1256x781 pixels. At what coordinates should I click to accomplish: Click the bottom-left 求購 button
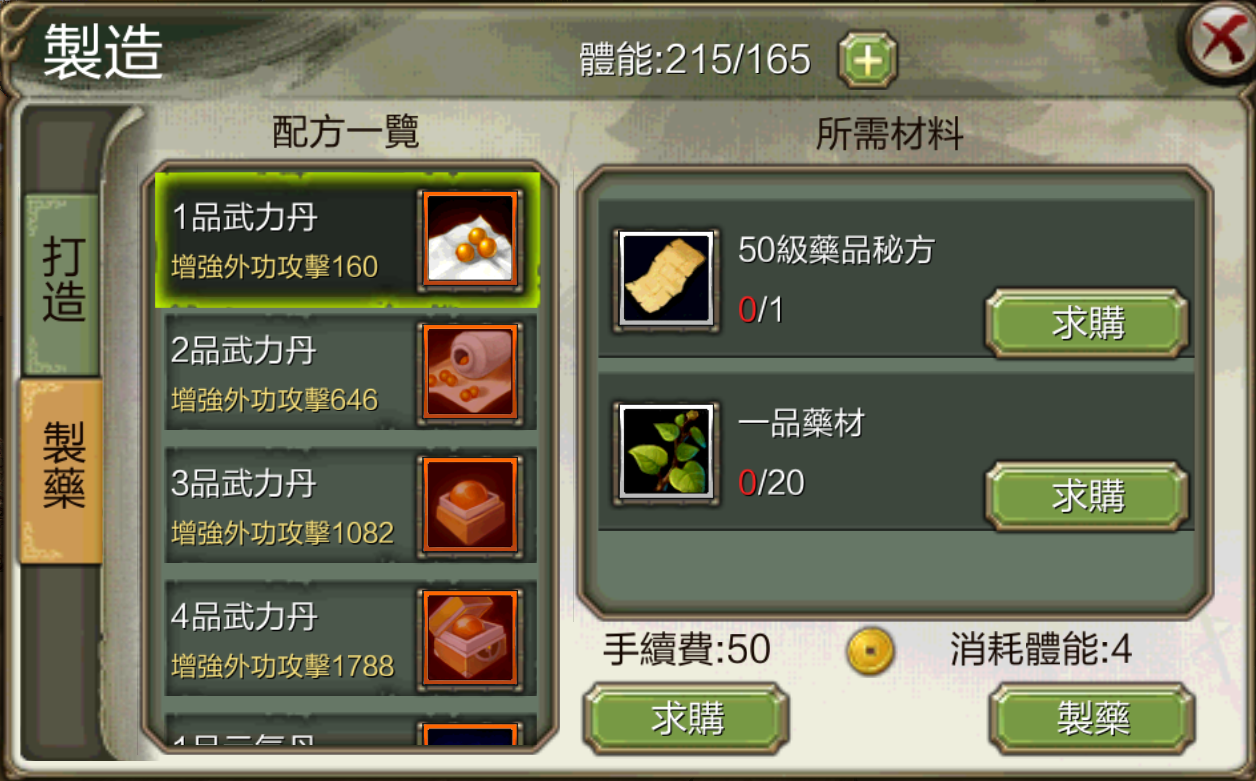pyautogui.click(x=687, y=718)
